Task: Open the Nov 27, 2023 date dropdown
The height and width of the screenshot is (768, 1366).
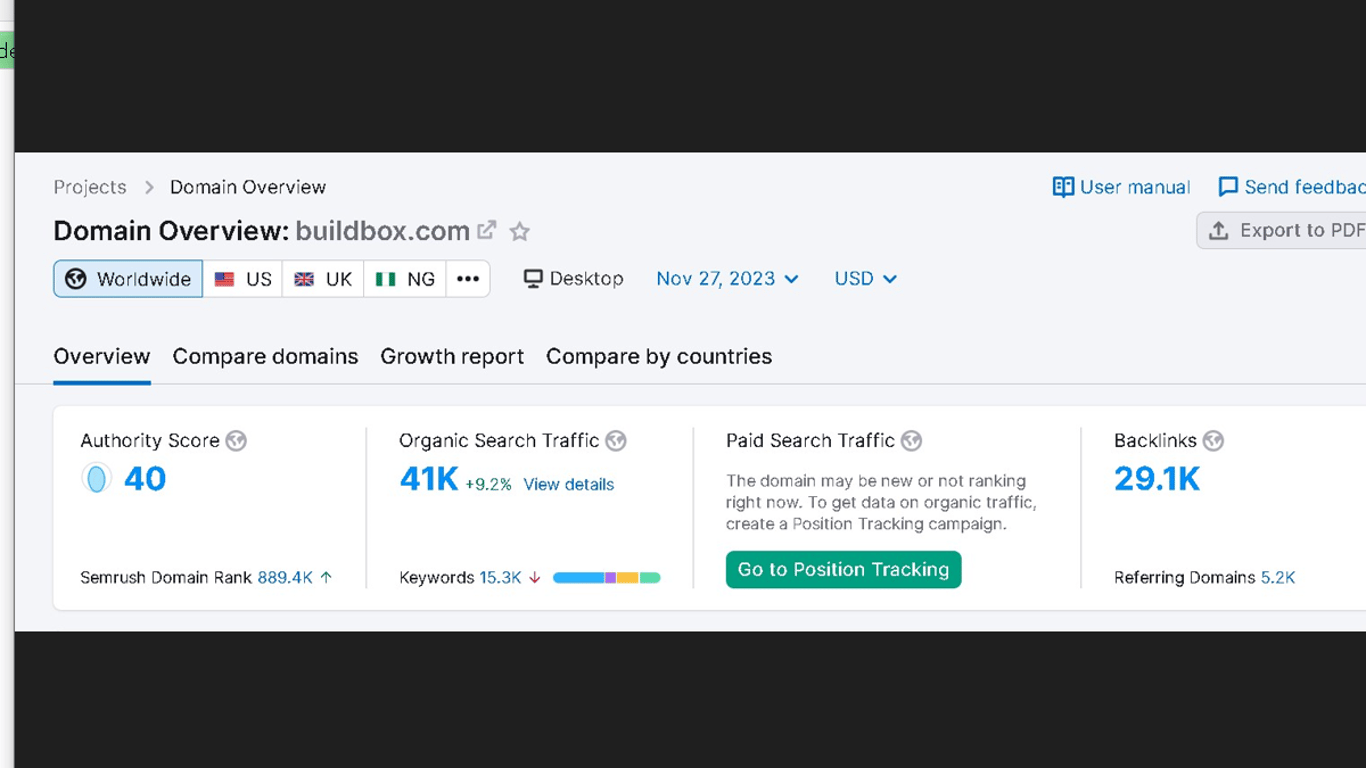Action: [727, 279]
